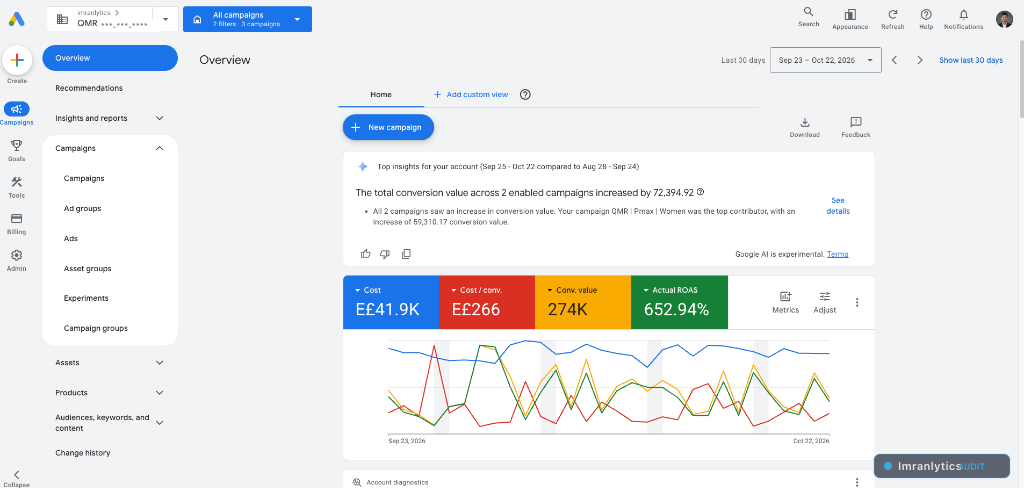Click the custom view help question icon
The image size is (1024, 488).
[525, 95]
